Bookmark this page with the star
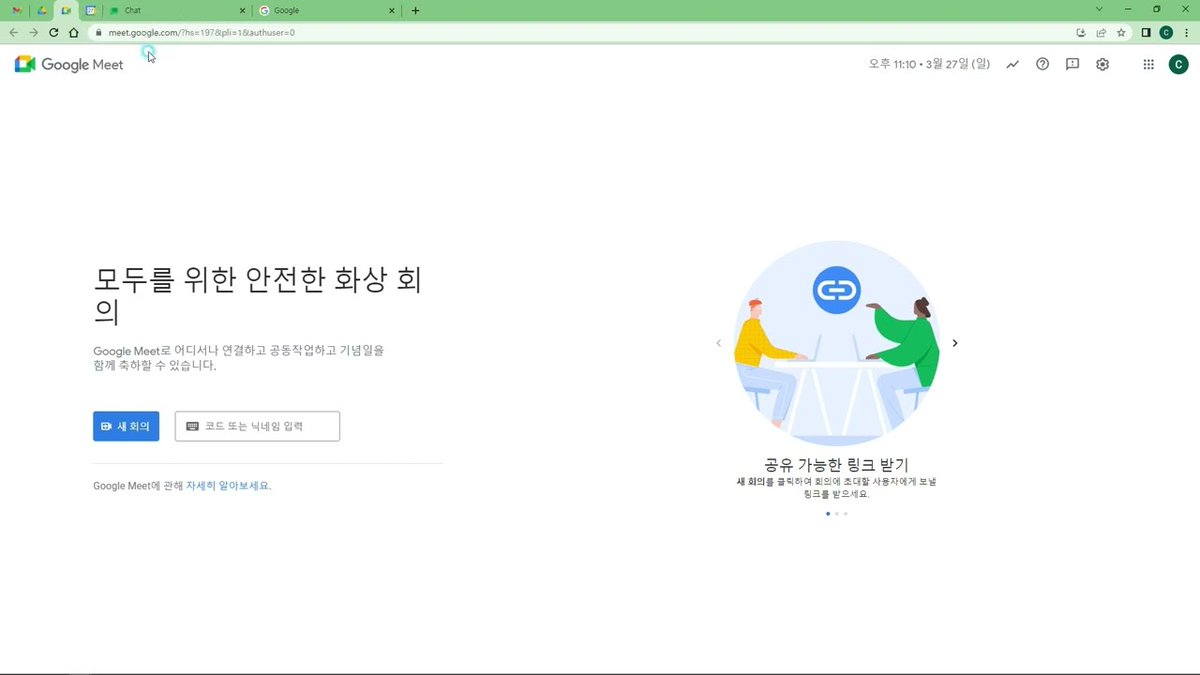Screen dimensions: 1200x675 1121,32
